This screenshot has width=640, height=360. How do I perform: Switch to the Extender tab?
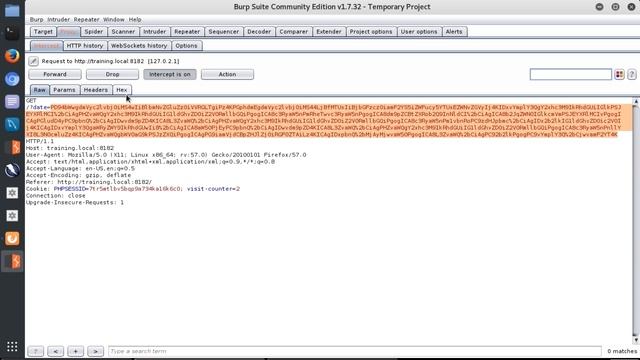point(329,32)
